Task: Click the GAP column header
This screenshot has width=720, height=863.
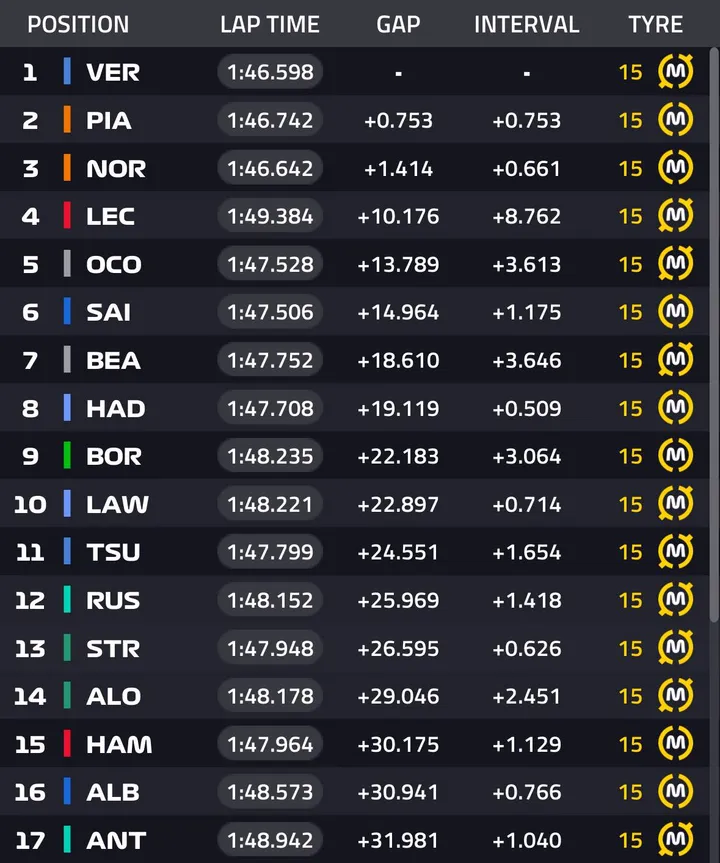Action: click(398, 24)
